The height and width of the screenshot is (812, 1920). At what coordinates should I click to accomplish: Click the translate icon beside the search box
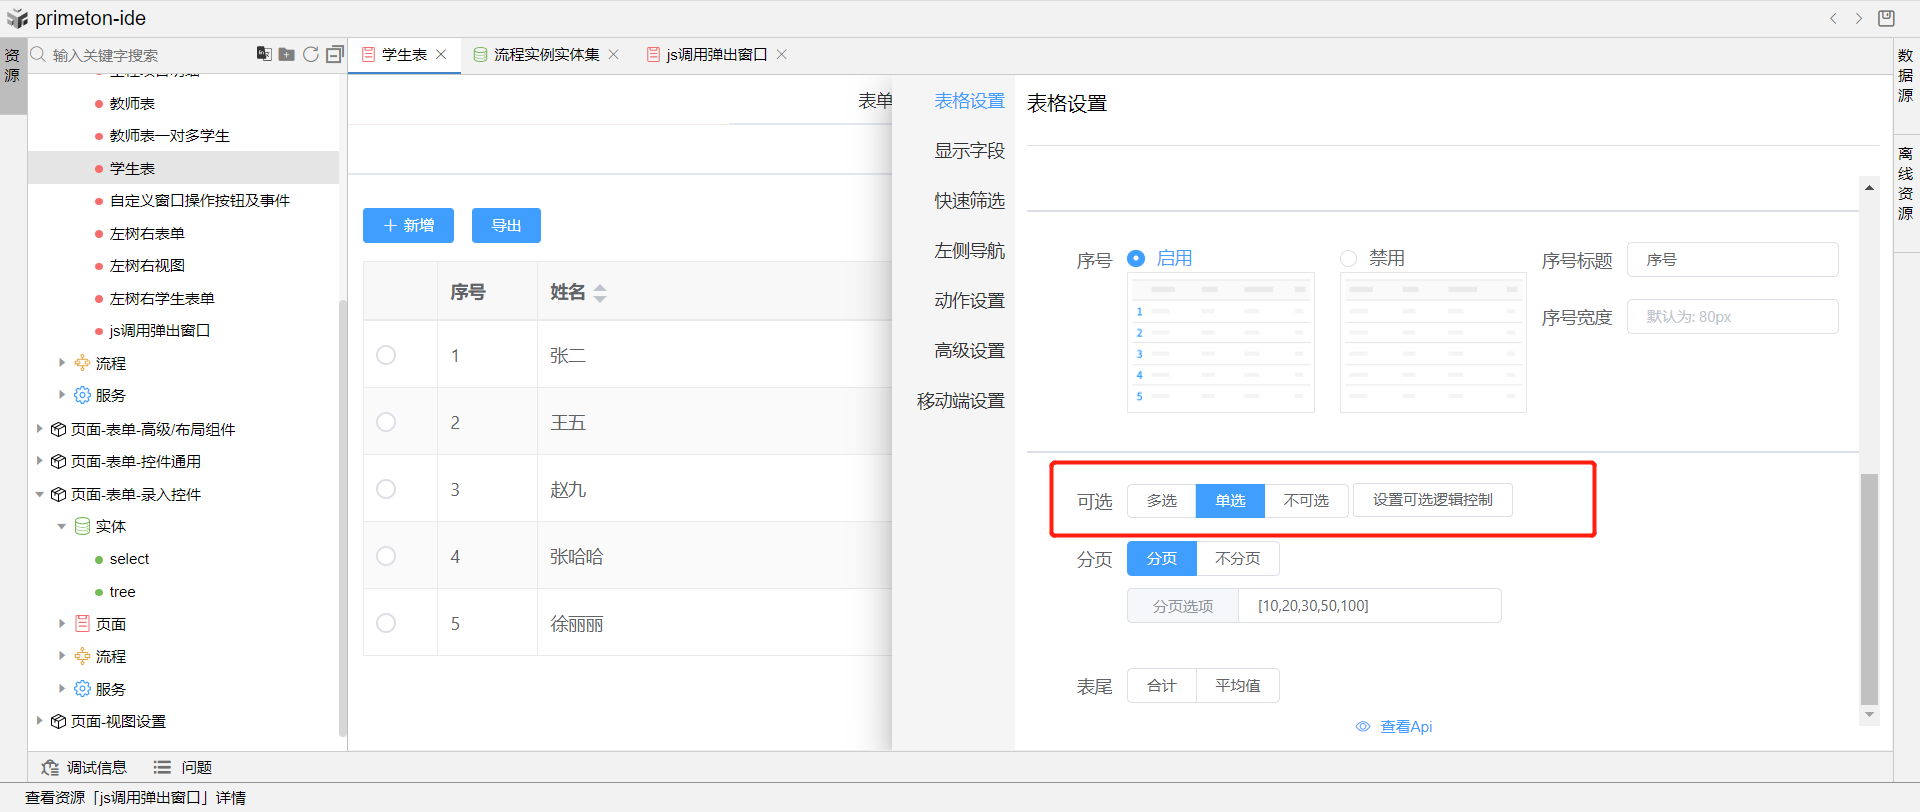point(263,54)
